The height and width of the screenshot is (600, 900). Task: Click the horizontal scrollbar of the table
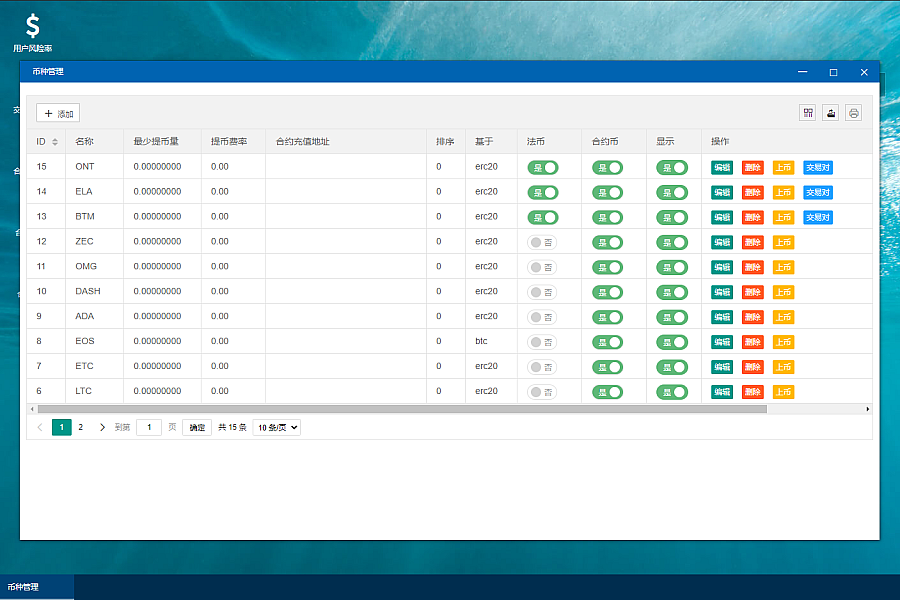pos(402,409)
